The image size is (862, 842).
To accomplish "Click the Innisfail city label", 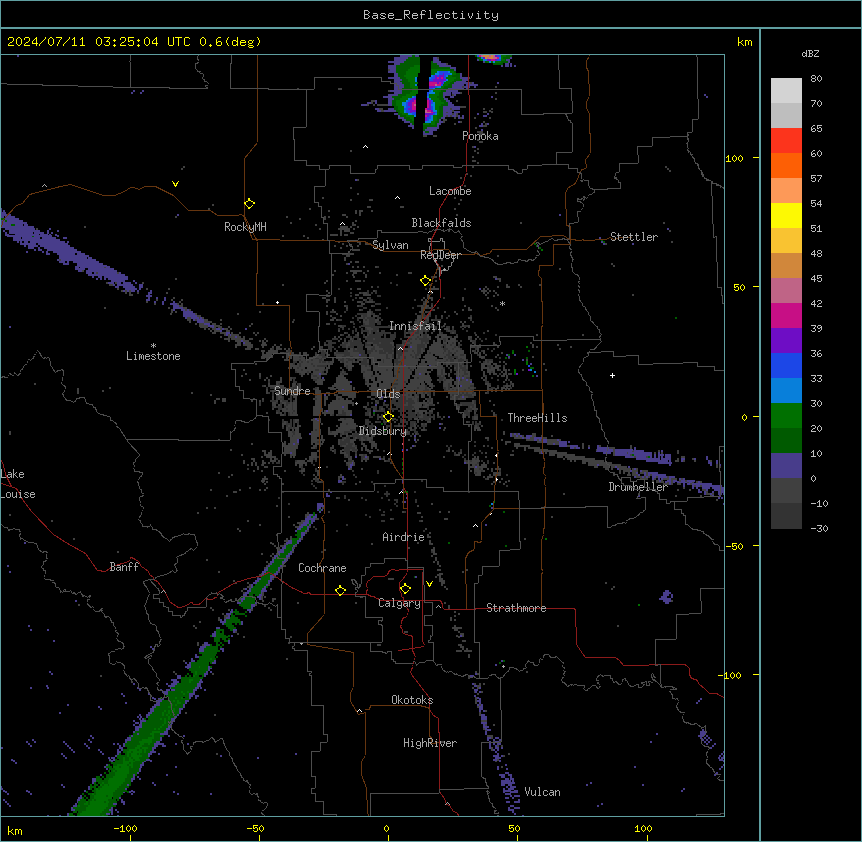I will (x=415, y=326).
